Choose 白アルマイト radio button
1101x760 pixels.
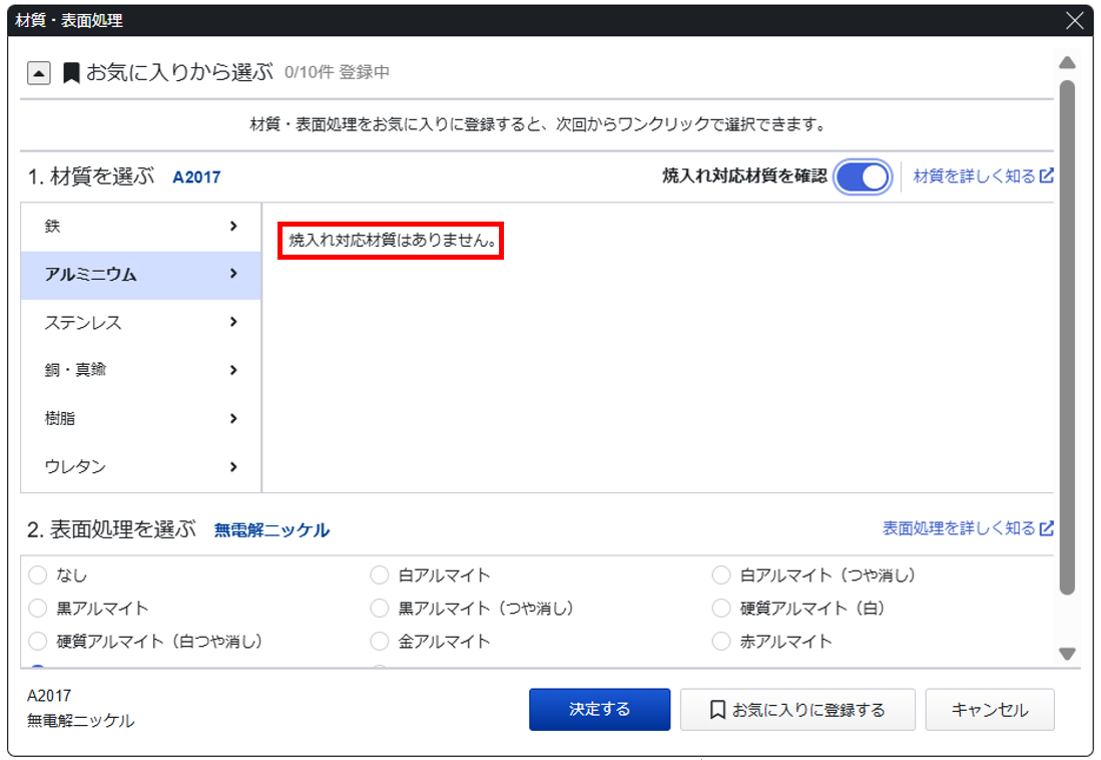tap(379, 575)
